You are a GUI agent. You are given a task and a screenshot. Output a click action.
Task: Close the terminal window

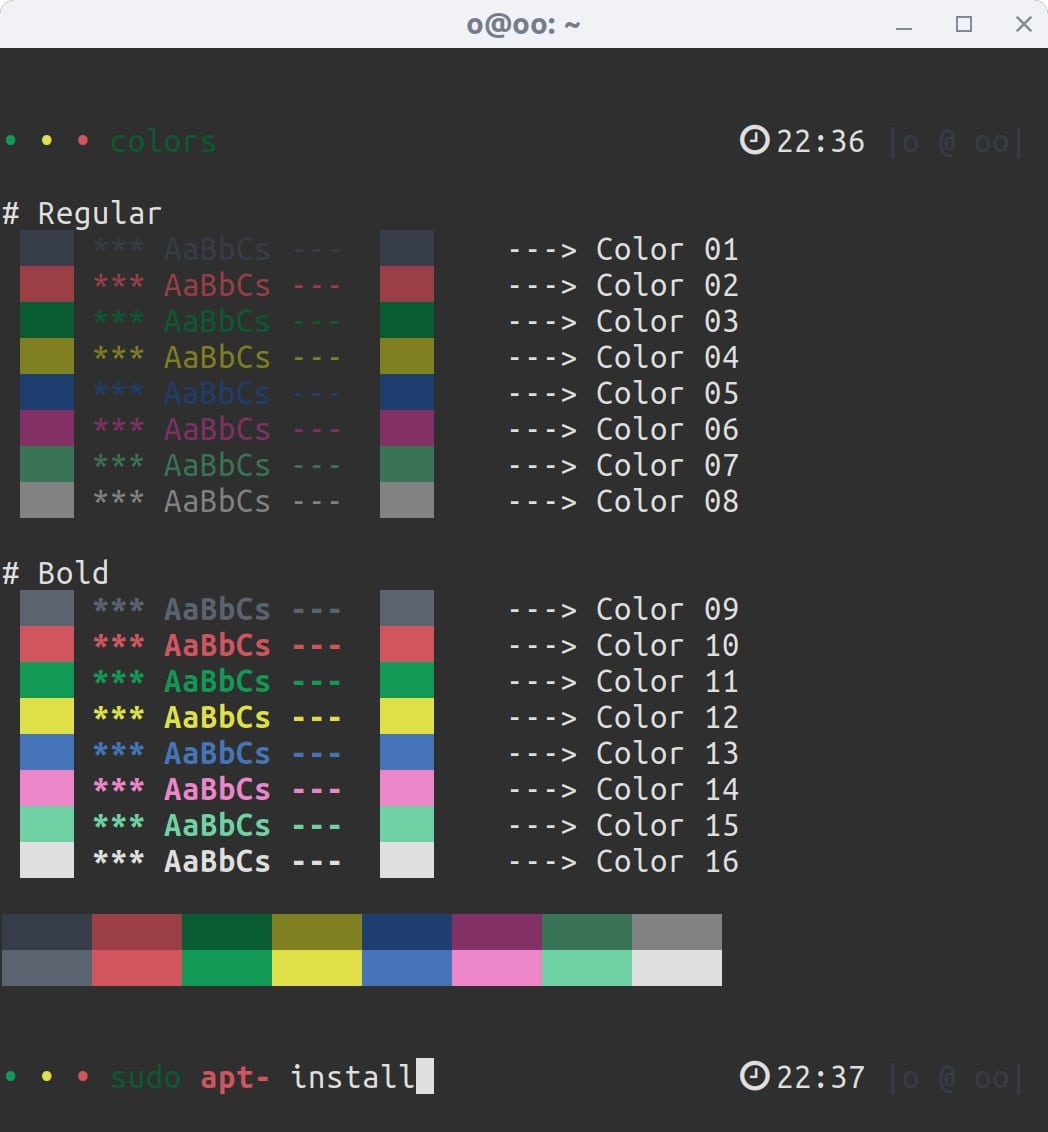click(x=1023, y=25)
